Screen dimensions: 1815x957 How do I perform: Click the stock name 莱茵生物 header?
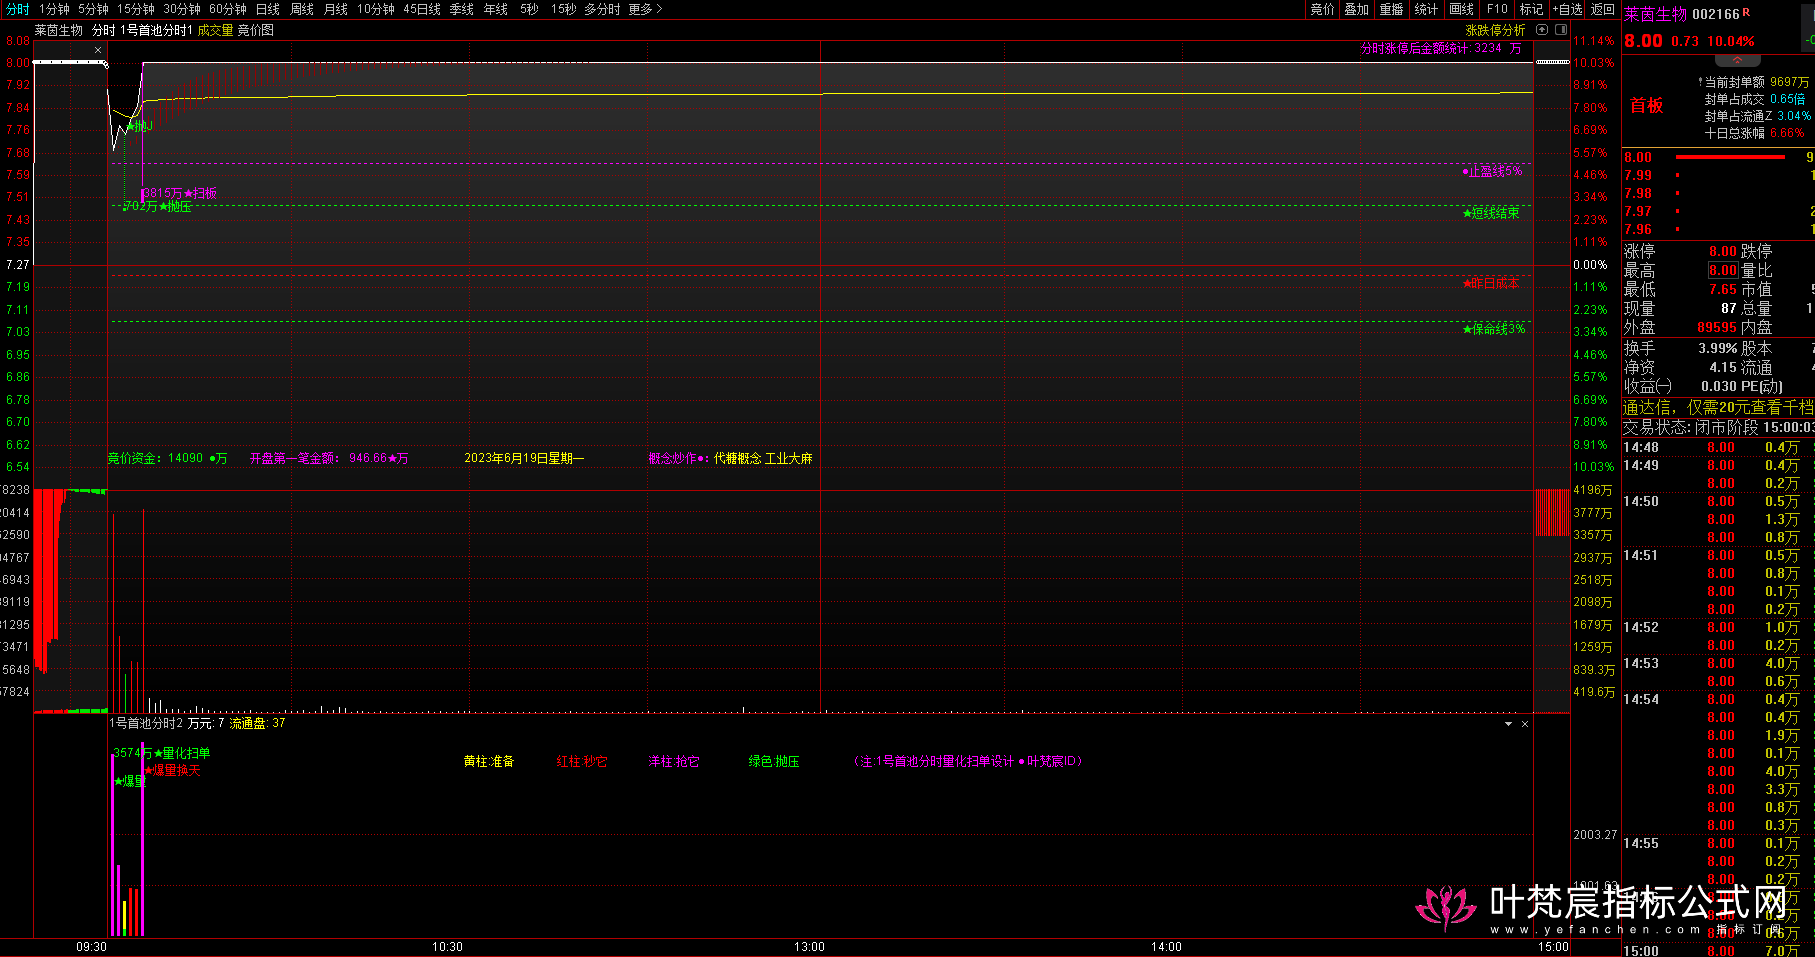(x=1655, y=14)
